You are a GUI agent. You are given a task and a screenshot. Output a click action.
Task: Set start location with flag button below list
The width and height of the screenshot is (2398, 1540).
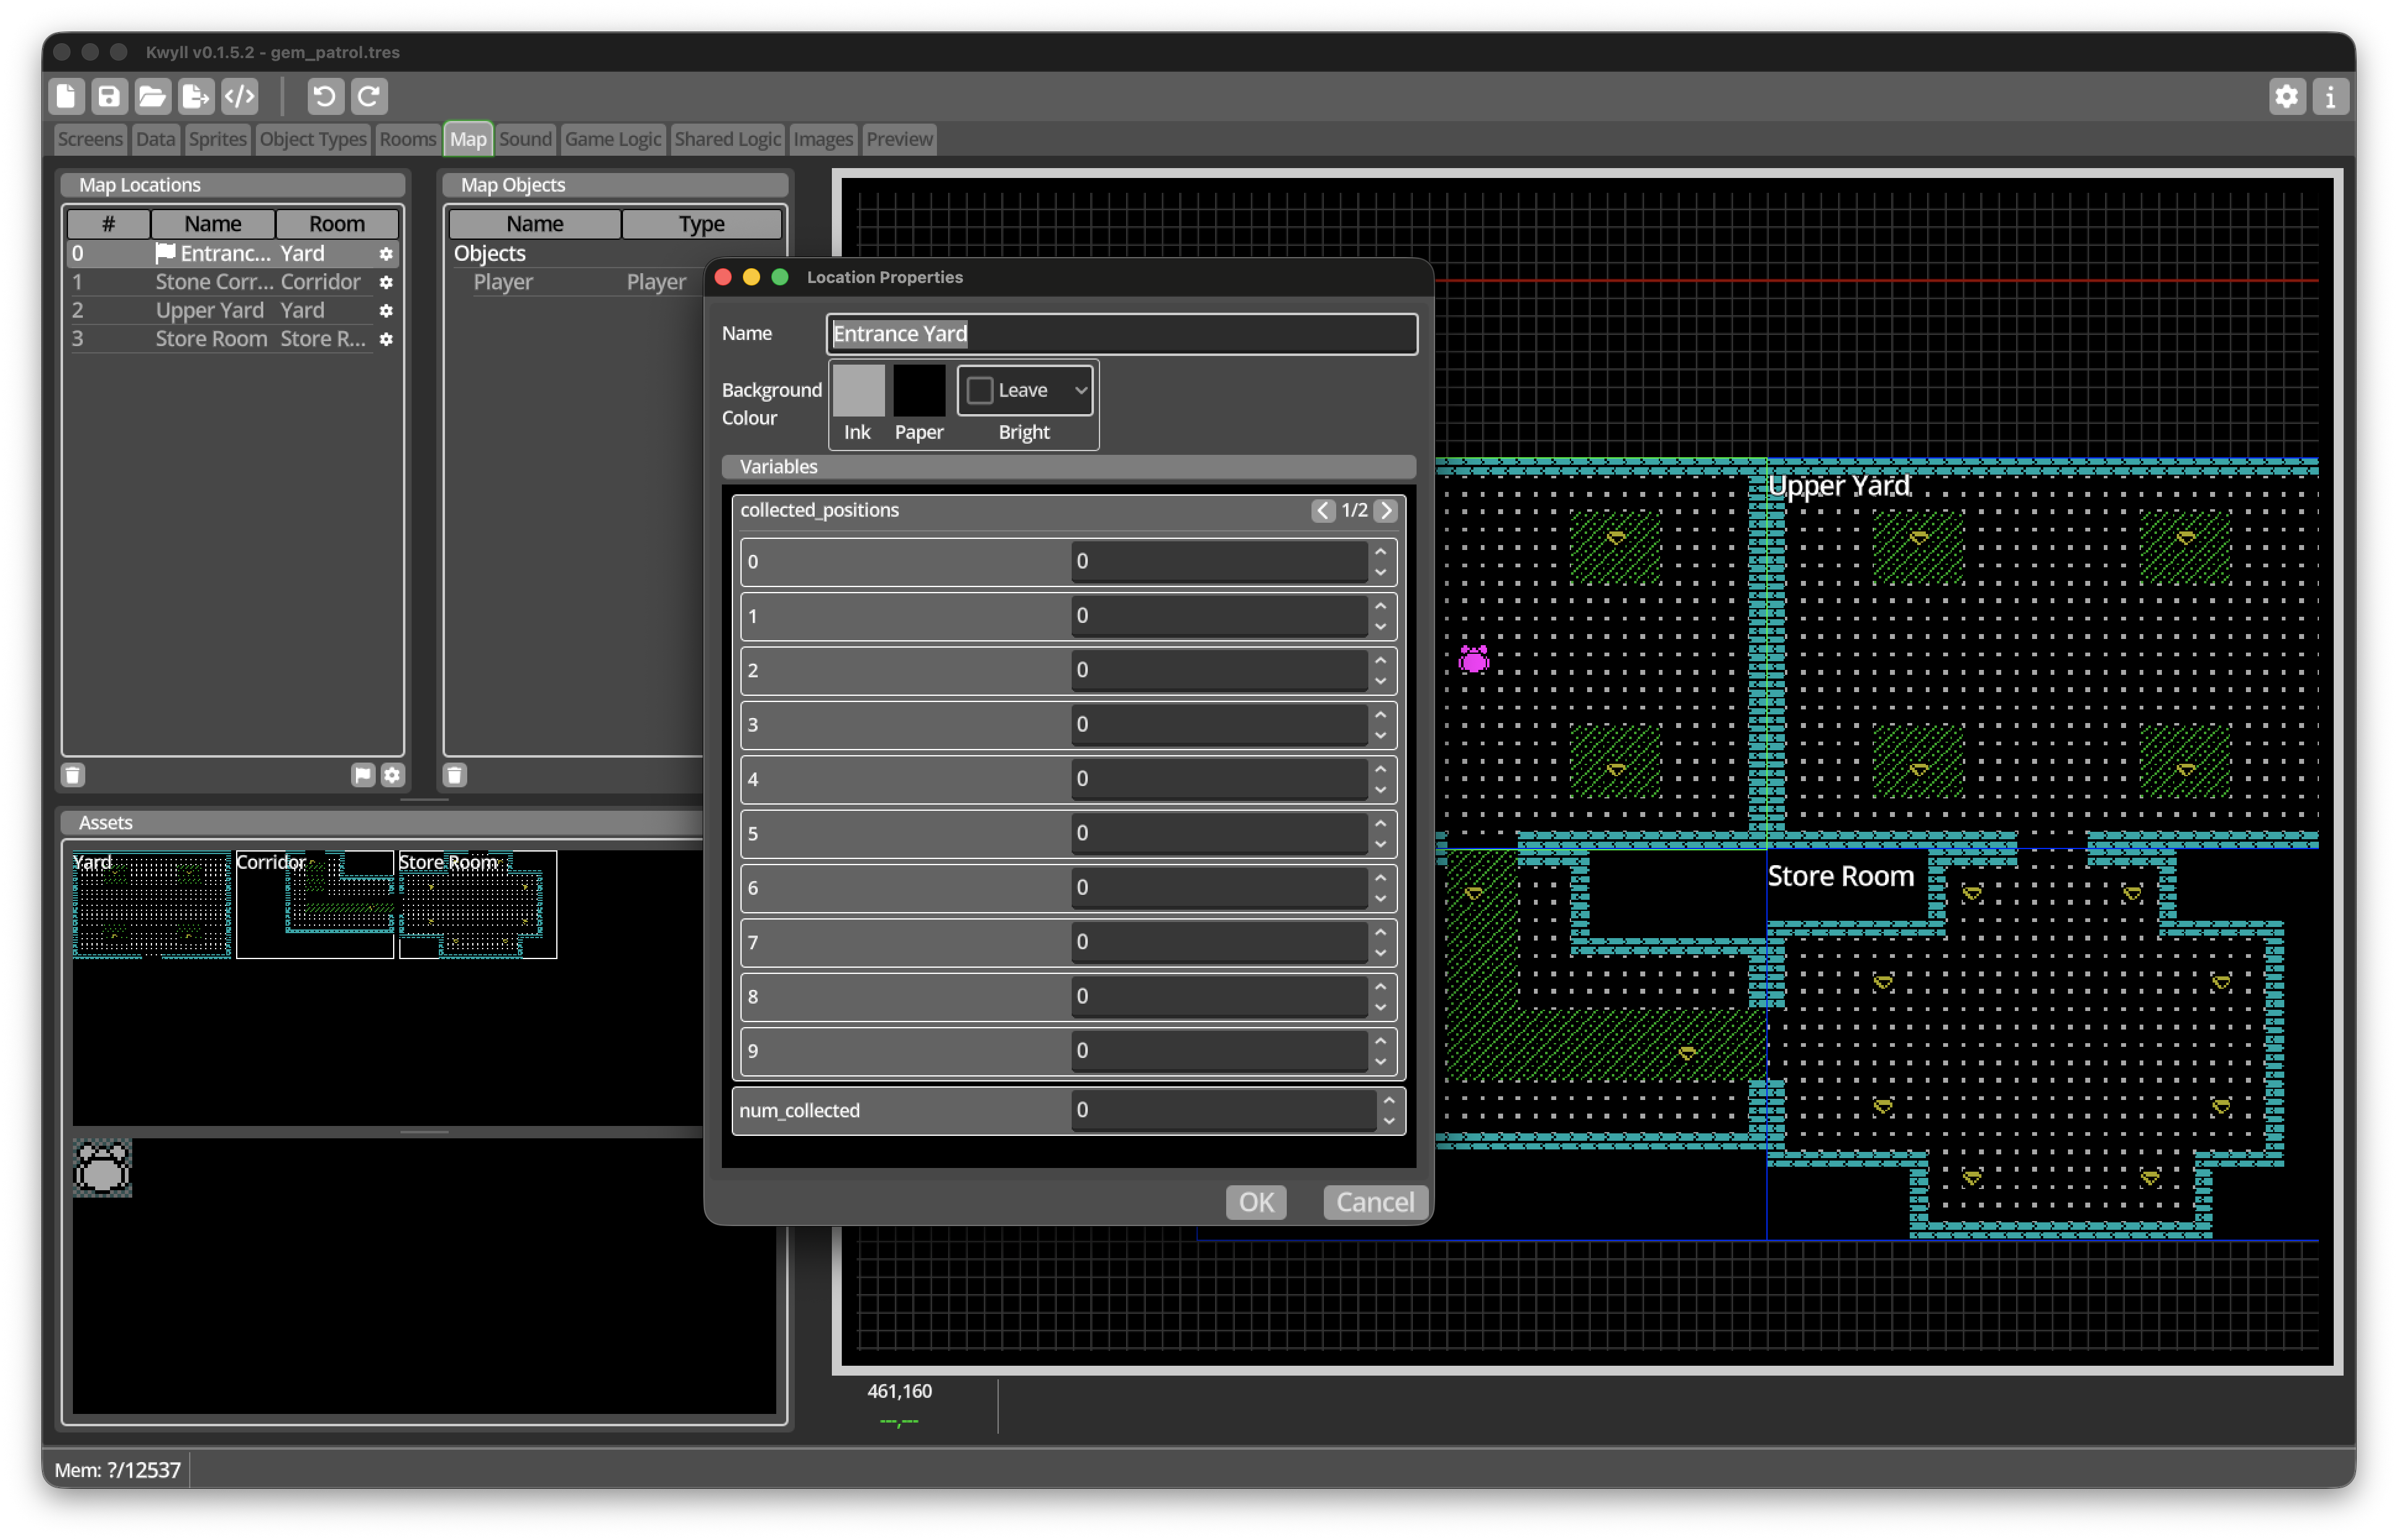pos(363,775)
